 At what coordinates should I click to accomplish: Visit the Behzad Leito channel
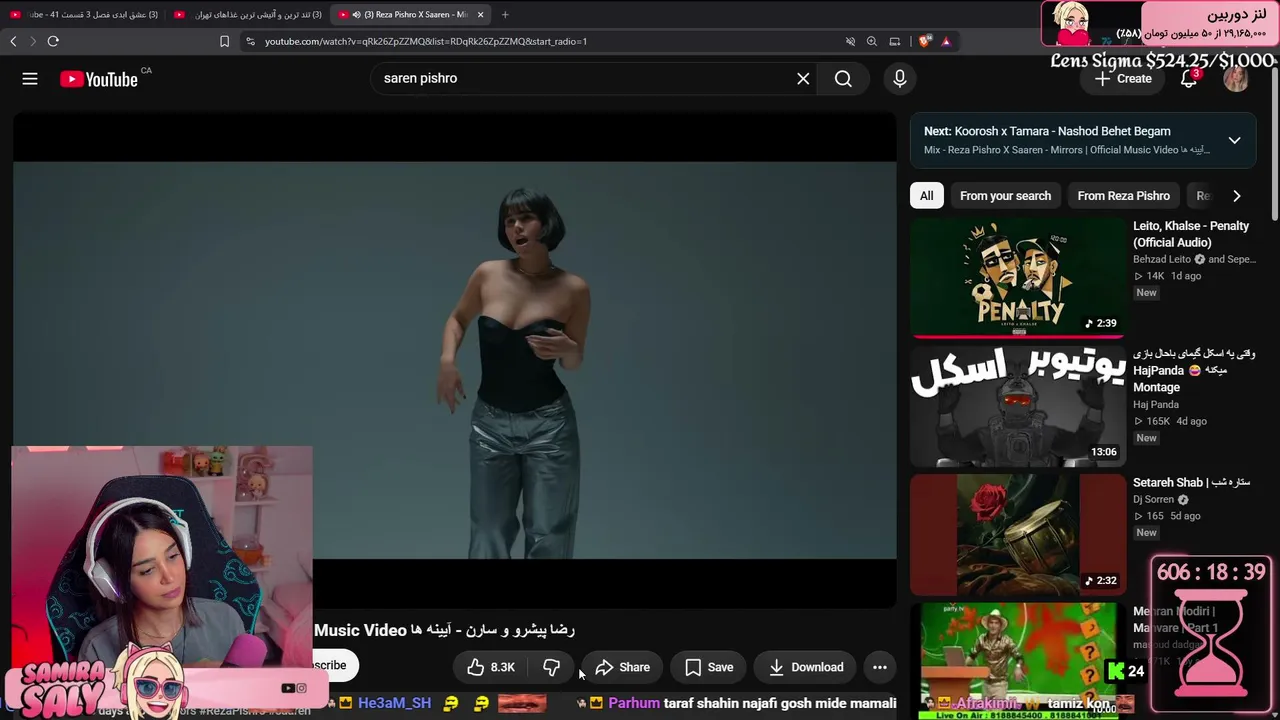click(1163, 259)
